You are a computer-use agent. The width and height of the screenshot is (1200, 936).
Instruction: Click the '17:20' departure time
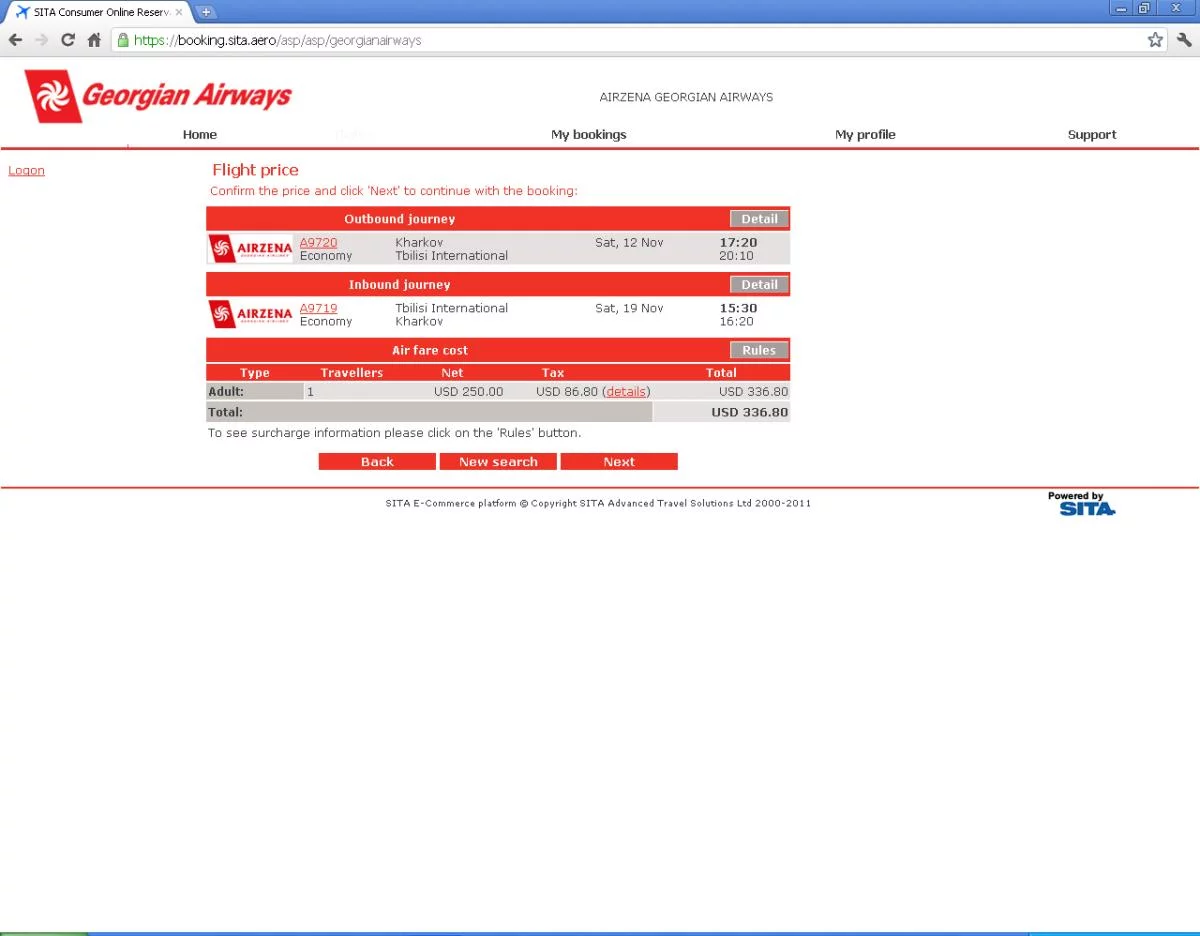738,242
